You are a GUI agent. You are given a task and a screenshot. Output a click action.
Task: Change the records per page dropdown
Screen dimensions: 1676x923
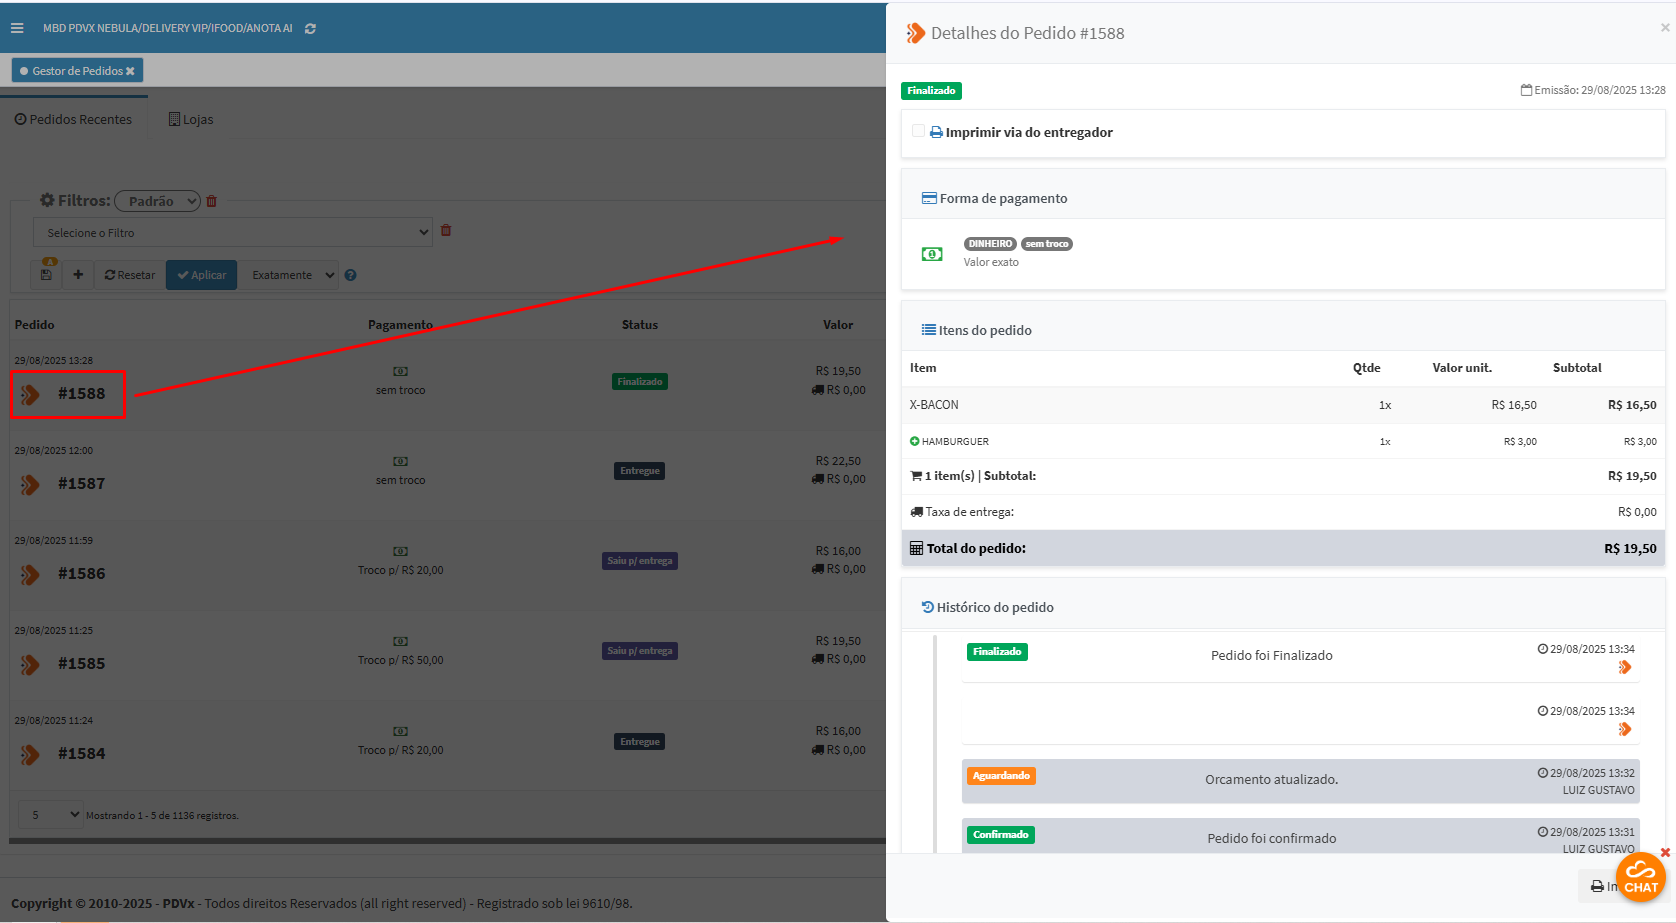tap(52, 815)
